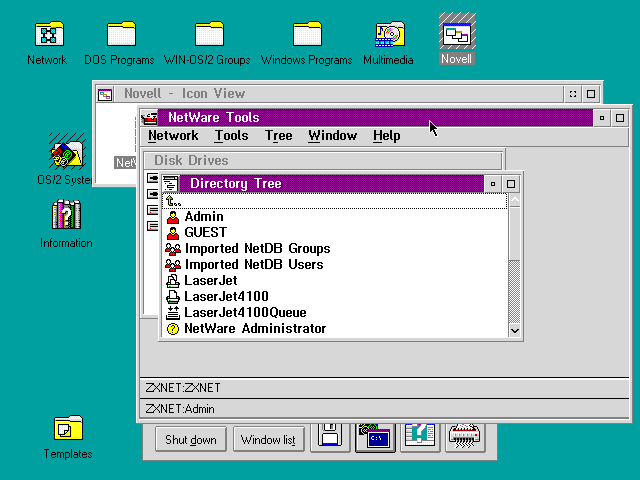Open the Network folder on desktop
Image resolution: width=640 pixels, height=480 pixels.
click(49, 34)
